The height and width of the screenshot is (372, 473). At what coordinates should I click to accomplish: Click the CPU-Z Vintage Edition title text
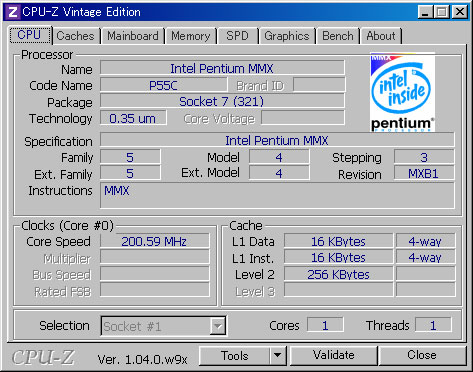(81, 12)
